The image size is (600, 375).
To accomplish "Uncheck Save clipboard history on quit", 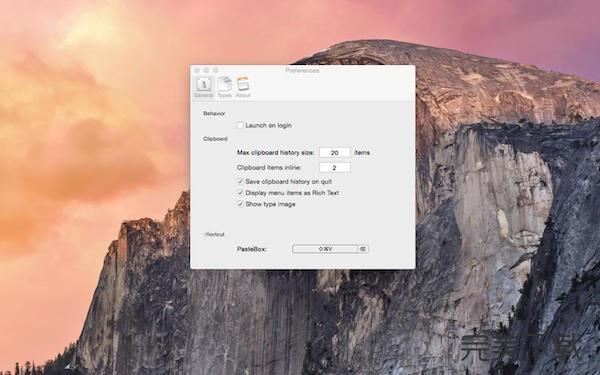I will point(240,181).
